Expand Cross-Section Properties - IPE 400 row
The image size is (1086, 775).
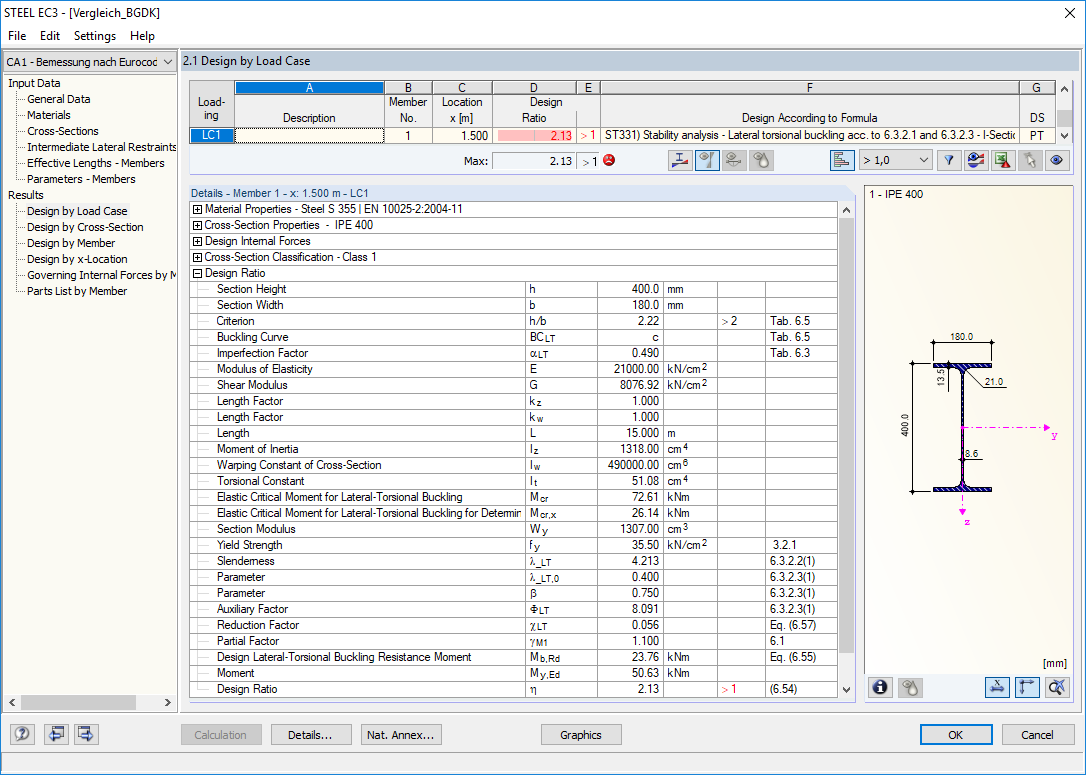point(197,225)
